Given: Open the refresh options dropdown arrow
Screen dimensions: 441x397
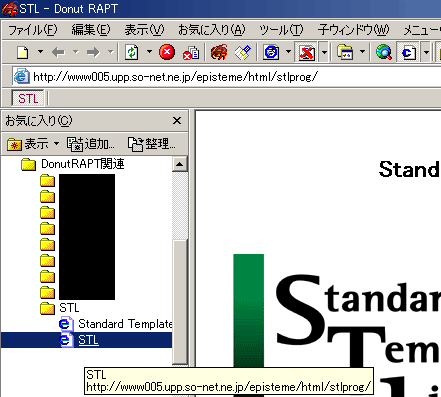Looking at the screenshot, I should [x=149, y=52].
